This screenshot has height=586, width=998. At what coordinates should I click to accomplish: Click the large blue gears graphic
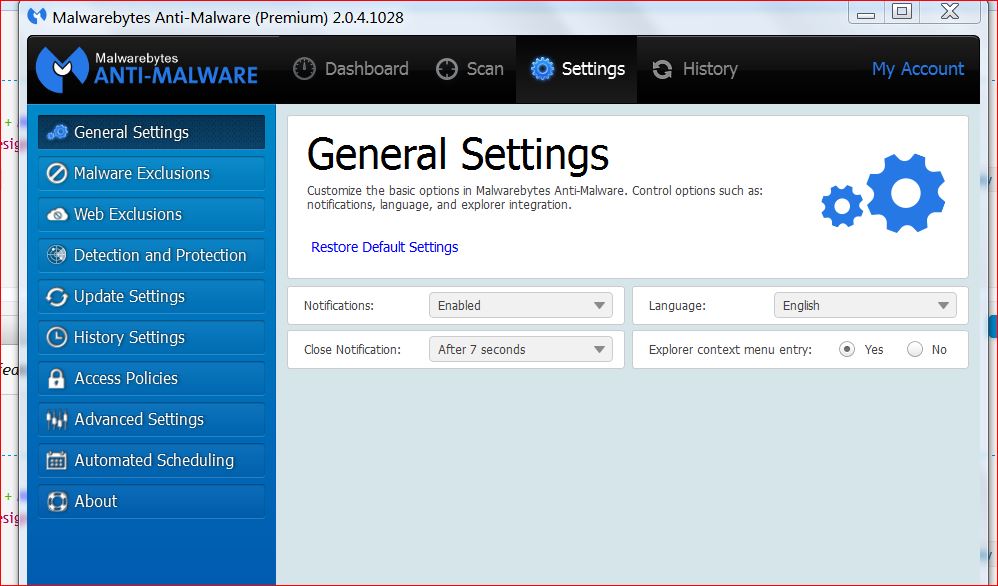(x=883, y=192)
